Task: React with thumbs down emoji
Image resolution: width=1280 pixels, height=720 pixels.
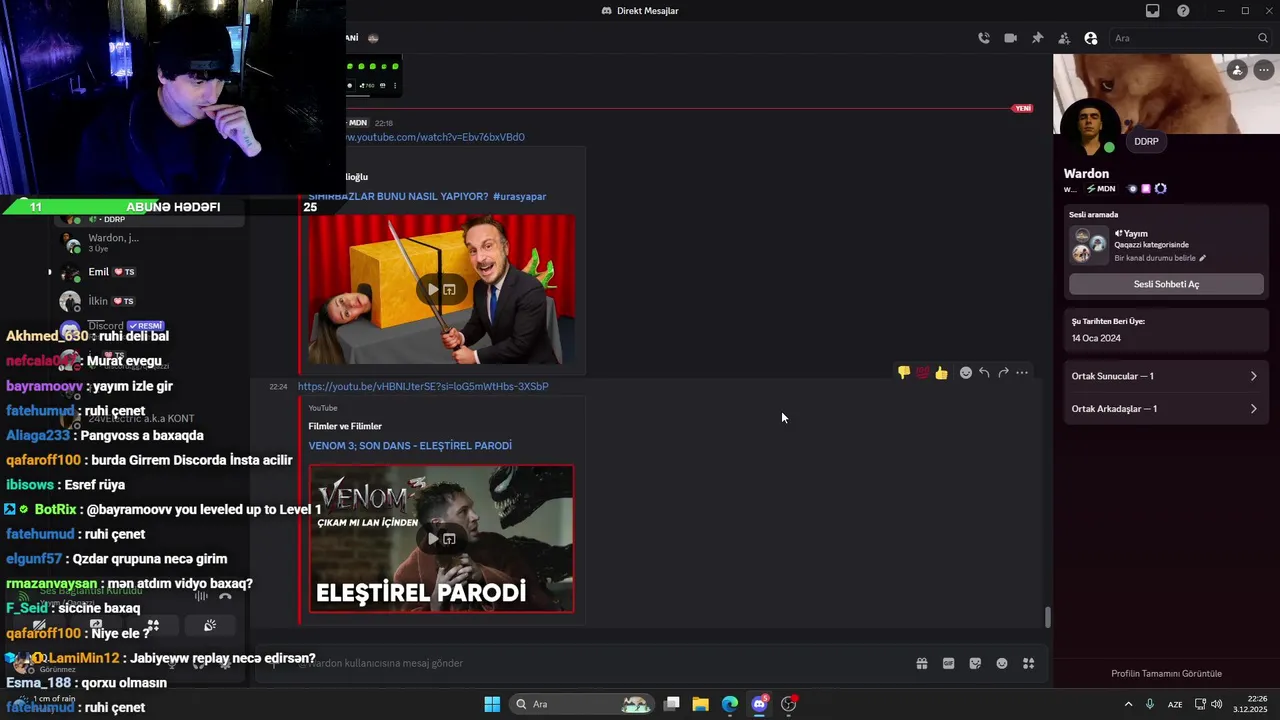Action: [x=904, y=373]
